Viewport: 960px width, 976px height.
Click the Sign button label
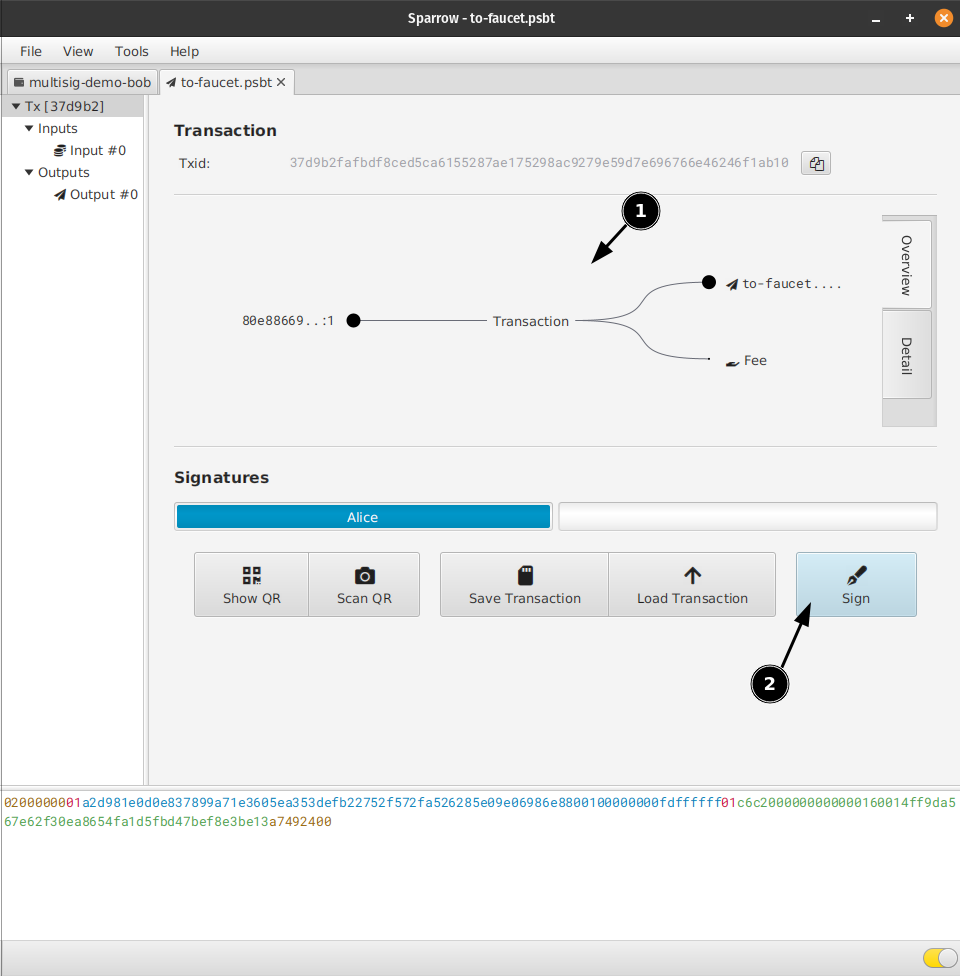pos(856,598)
